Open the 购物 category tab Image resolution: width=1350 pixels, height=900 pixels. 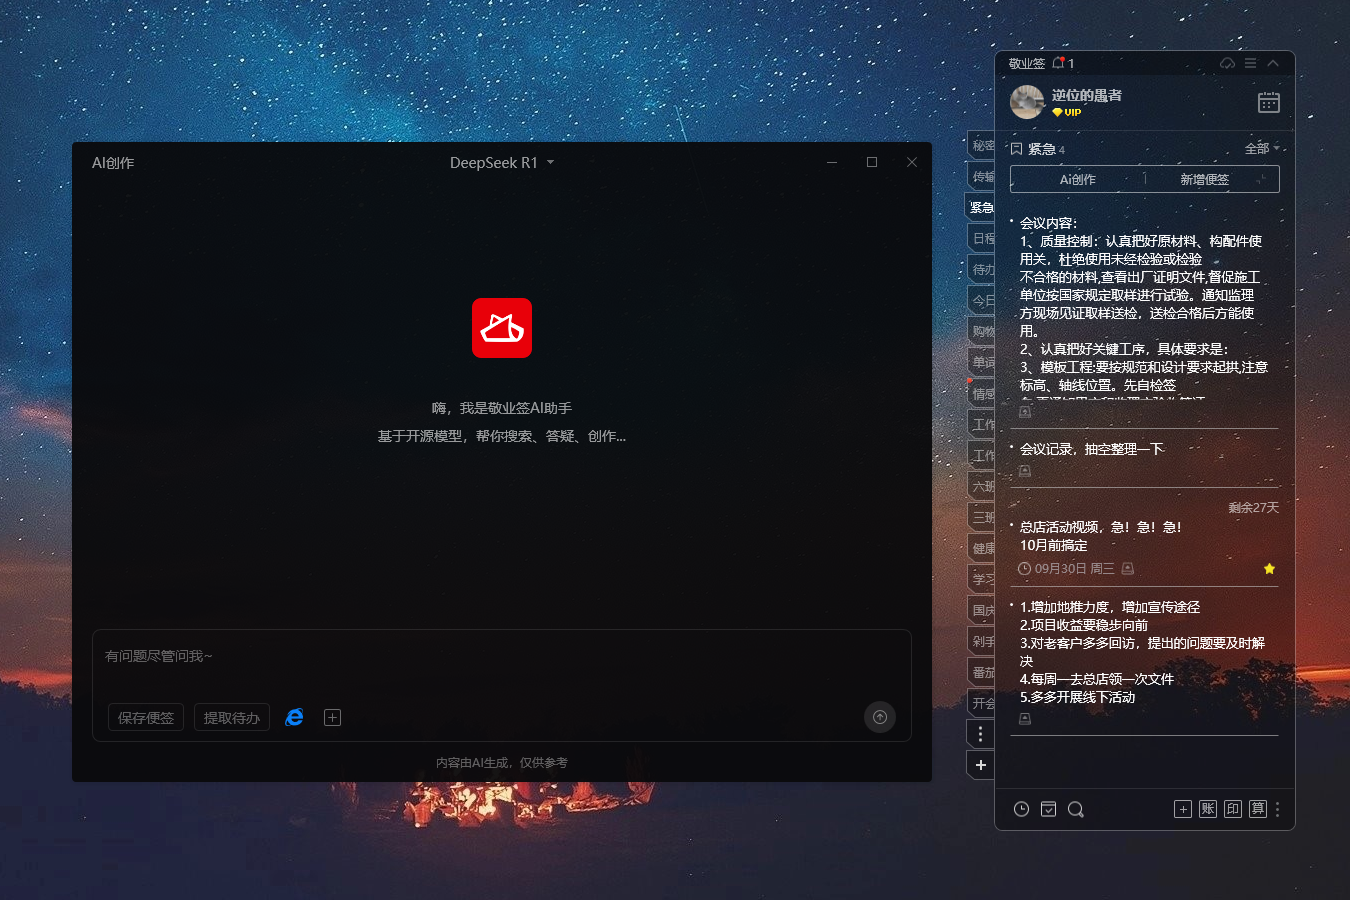pos(982,331)
